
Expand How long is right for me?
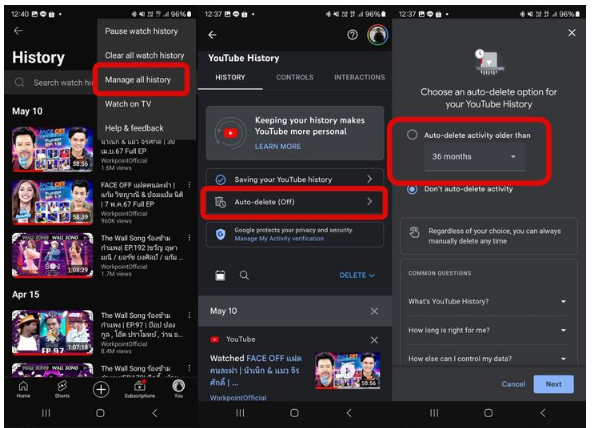488,330
